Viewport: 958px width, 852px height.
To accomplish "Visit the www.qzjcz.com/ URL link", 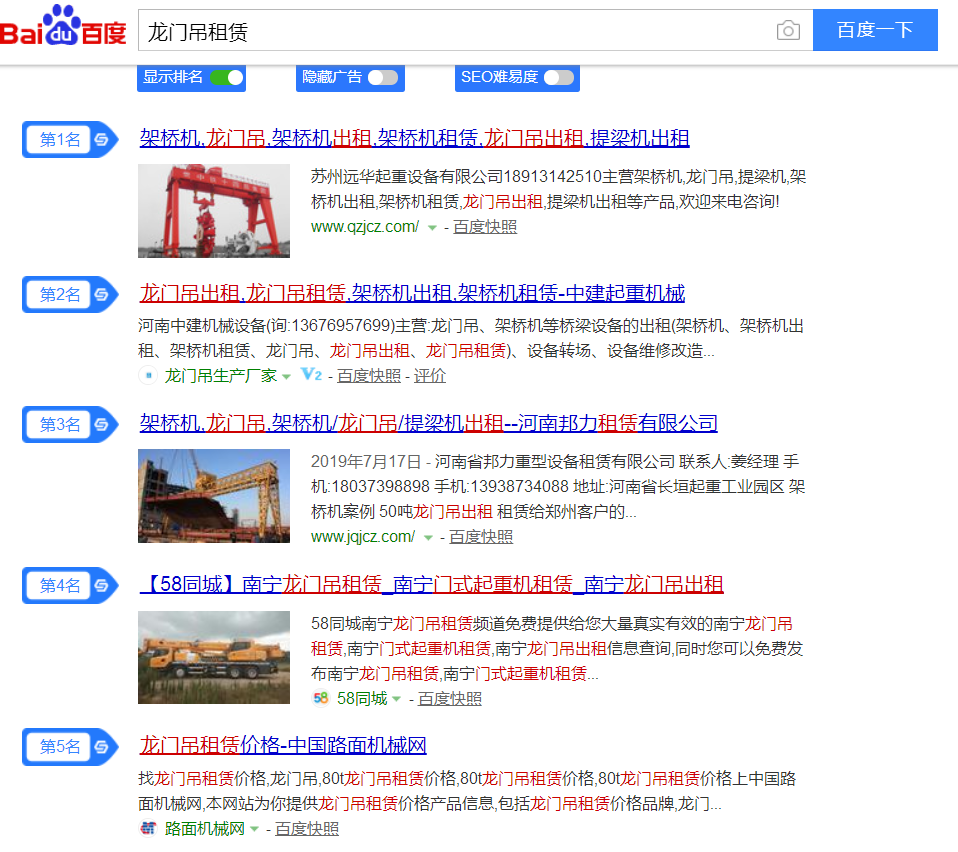I will (365, 227).
